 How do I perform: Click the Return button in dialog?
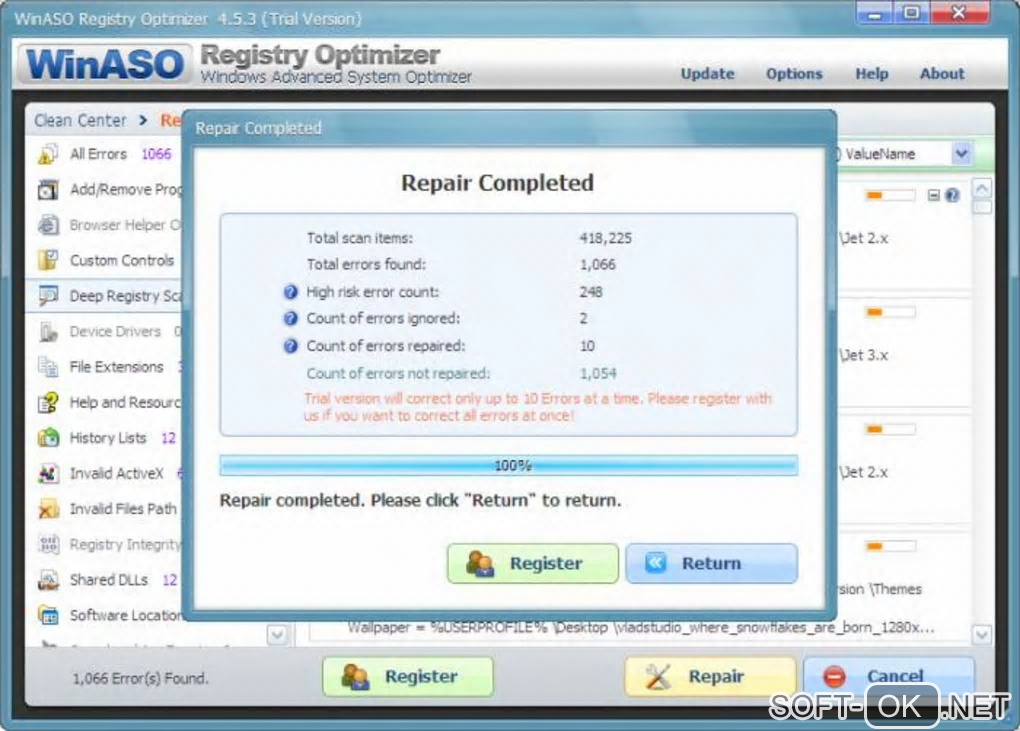[x=712, y=563]
